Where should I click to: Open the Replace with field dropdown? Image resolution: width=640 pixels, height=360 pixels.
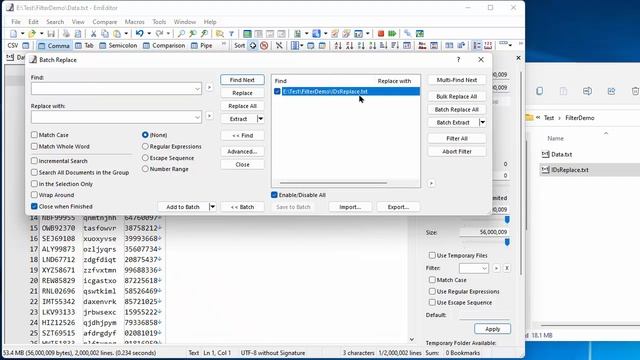(197, 117)
